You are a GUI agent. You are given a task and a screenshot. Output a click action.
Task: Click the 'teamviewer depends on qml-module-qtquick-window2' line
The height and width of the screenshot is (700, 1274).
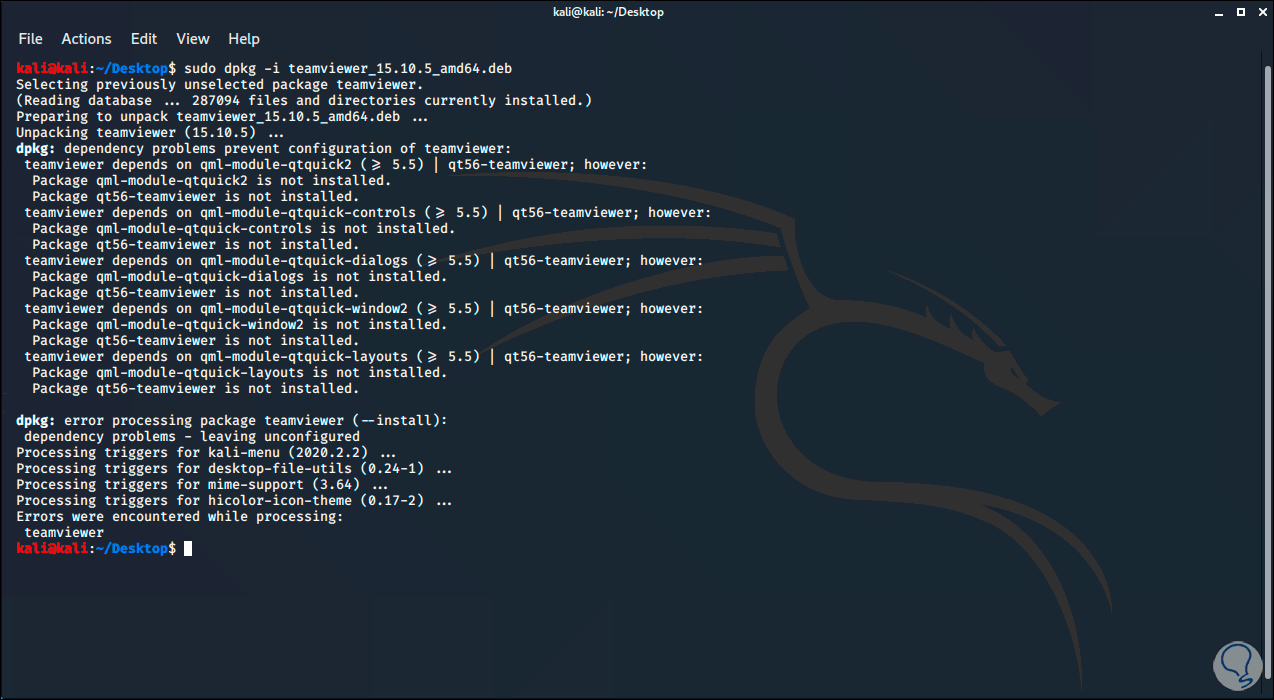coord(364,308)
